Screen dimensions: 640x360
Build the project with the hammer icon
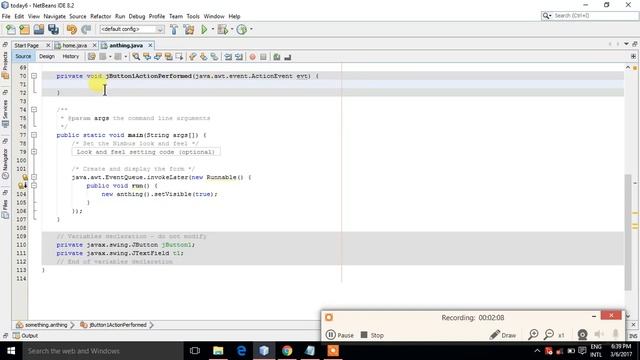tap(174, 29)
